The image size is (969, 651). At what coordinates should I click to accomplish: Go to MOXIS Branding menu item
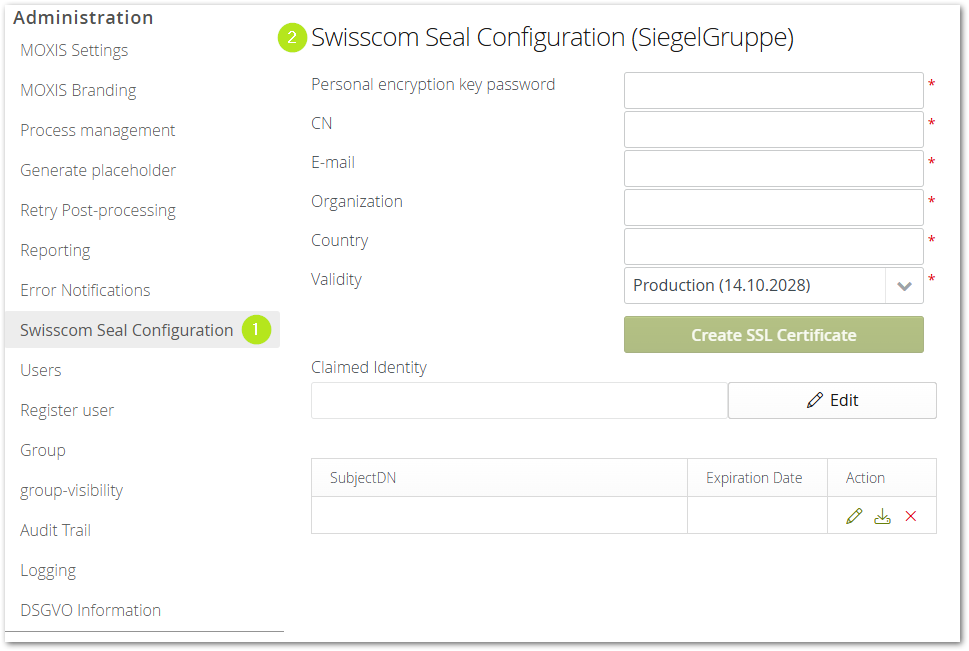[x=78, y=90]
